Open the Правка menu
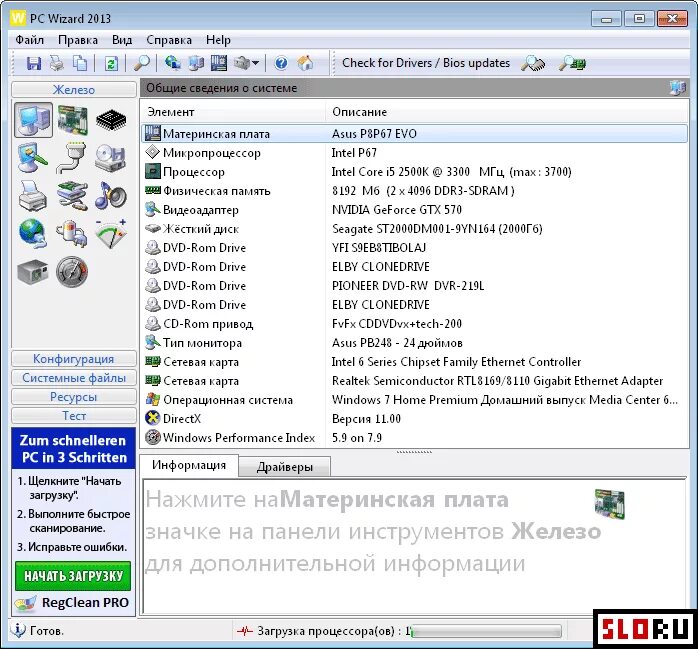 (78, 40)
